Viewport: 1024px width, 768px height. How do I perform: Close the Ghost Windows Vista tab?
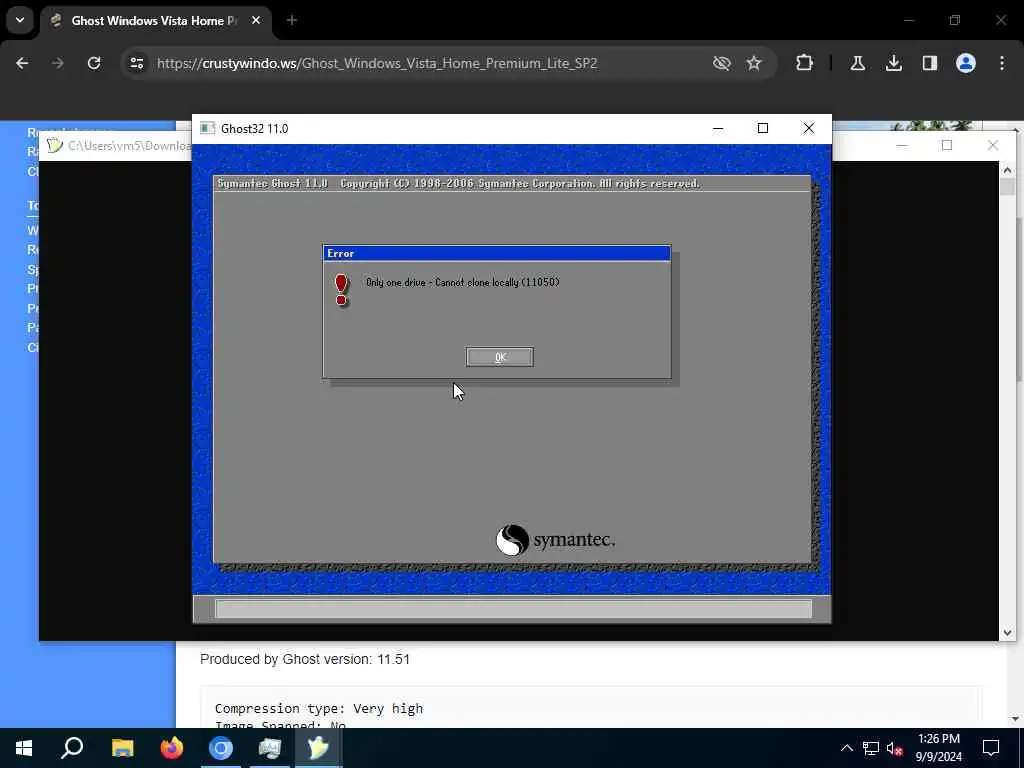[x=256, y=20]
